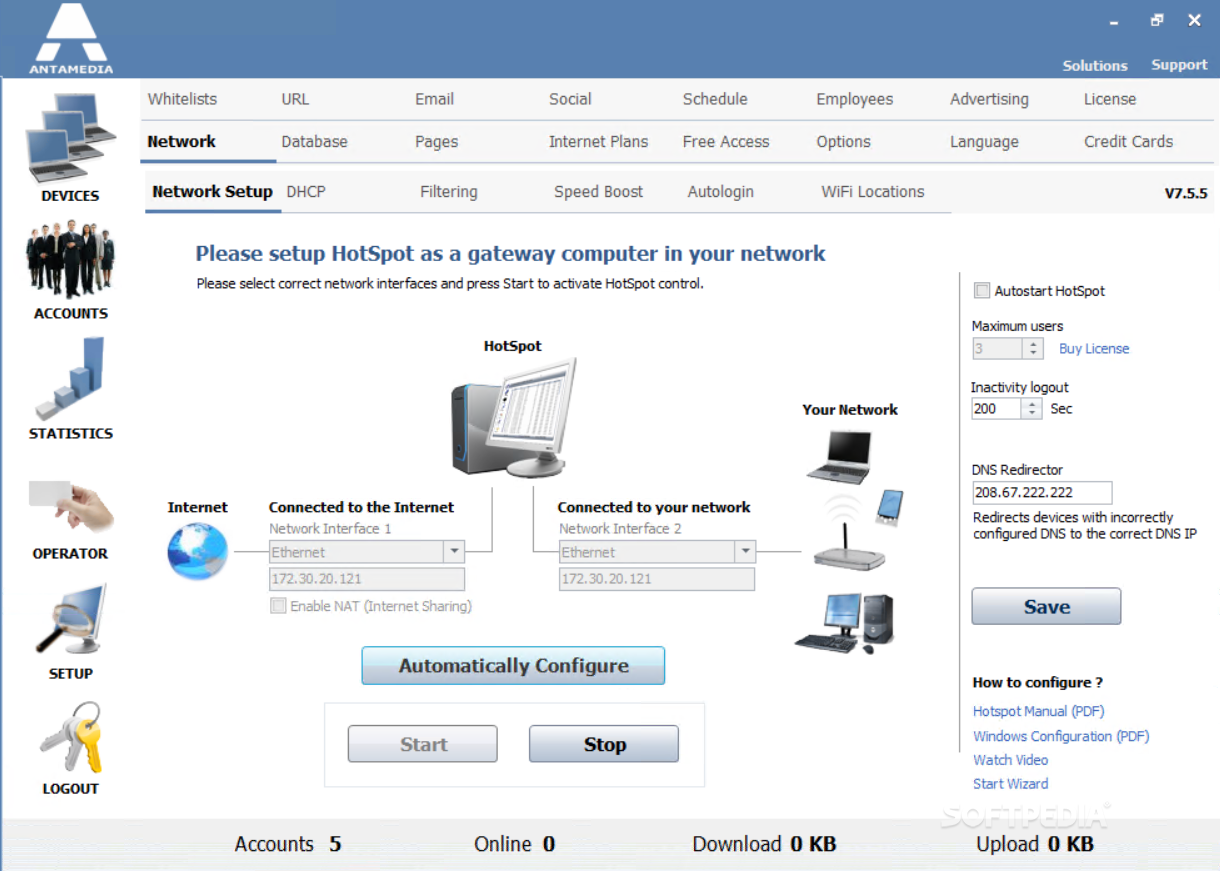Open the Credit Cards tab
This screenshot has height=871, width=1220.
pos(1128,141)
